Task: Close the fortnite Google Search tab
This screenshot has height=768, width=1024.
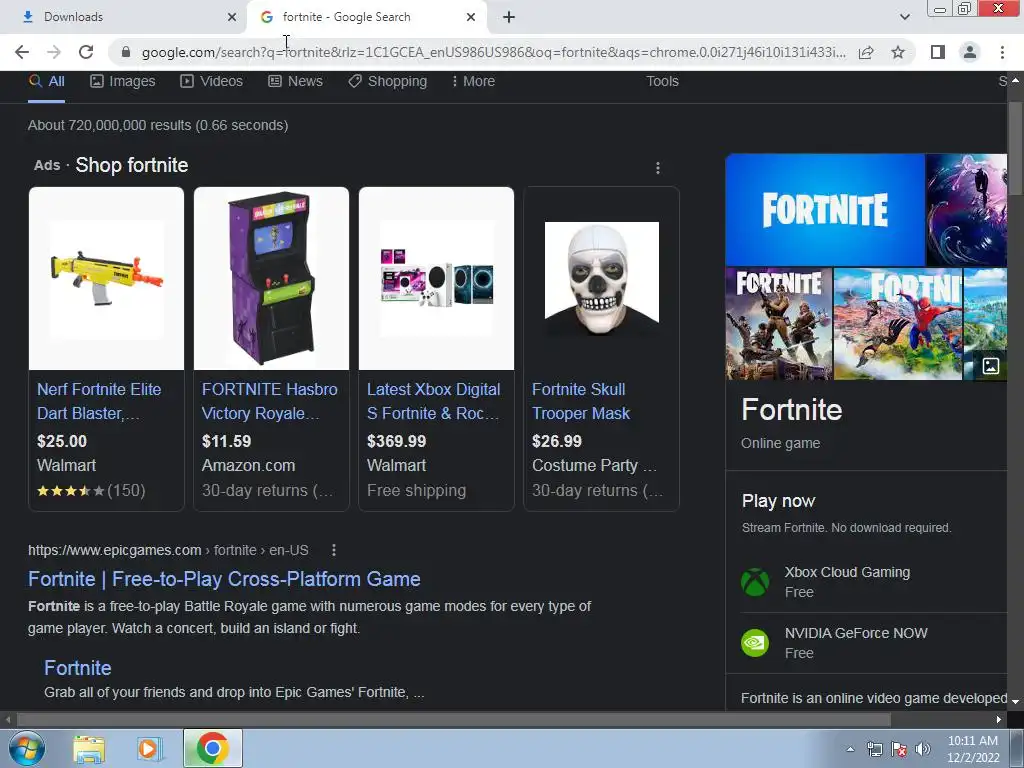Action: pos(471,17)
